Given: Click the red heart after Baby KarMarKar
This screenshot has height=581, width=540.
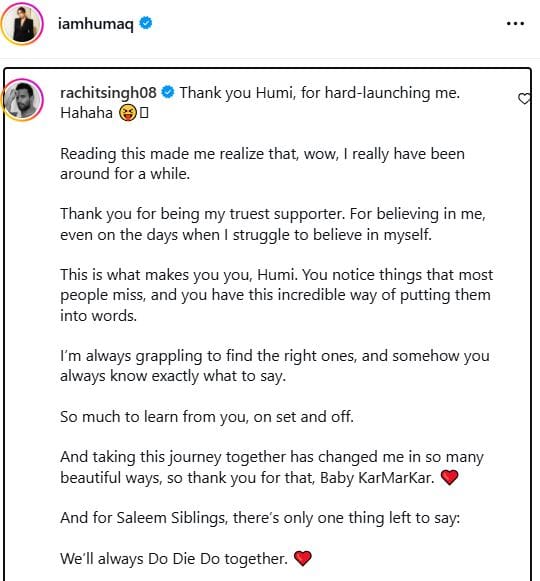Looking at the screenshot, I should pyautogui.click(x=450, y=477).
